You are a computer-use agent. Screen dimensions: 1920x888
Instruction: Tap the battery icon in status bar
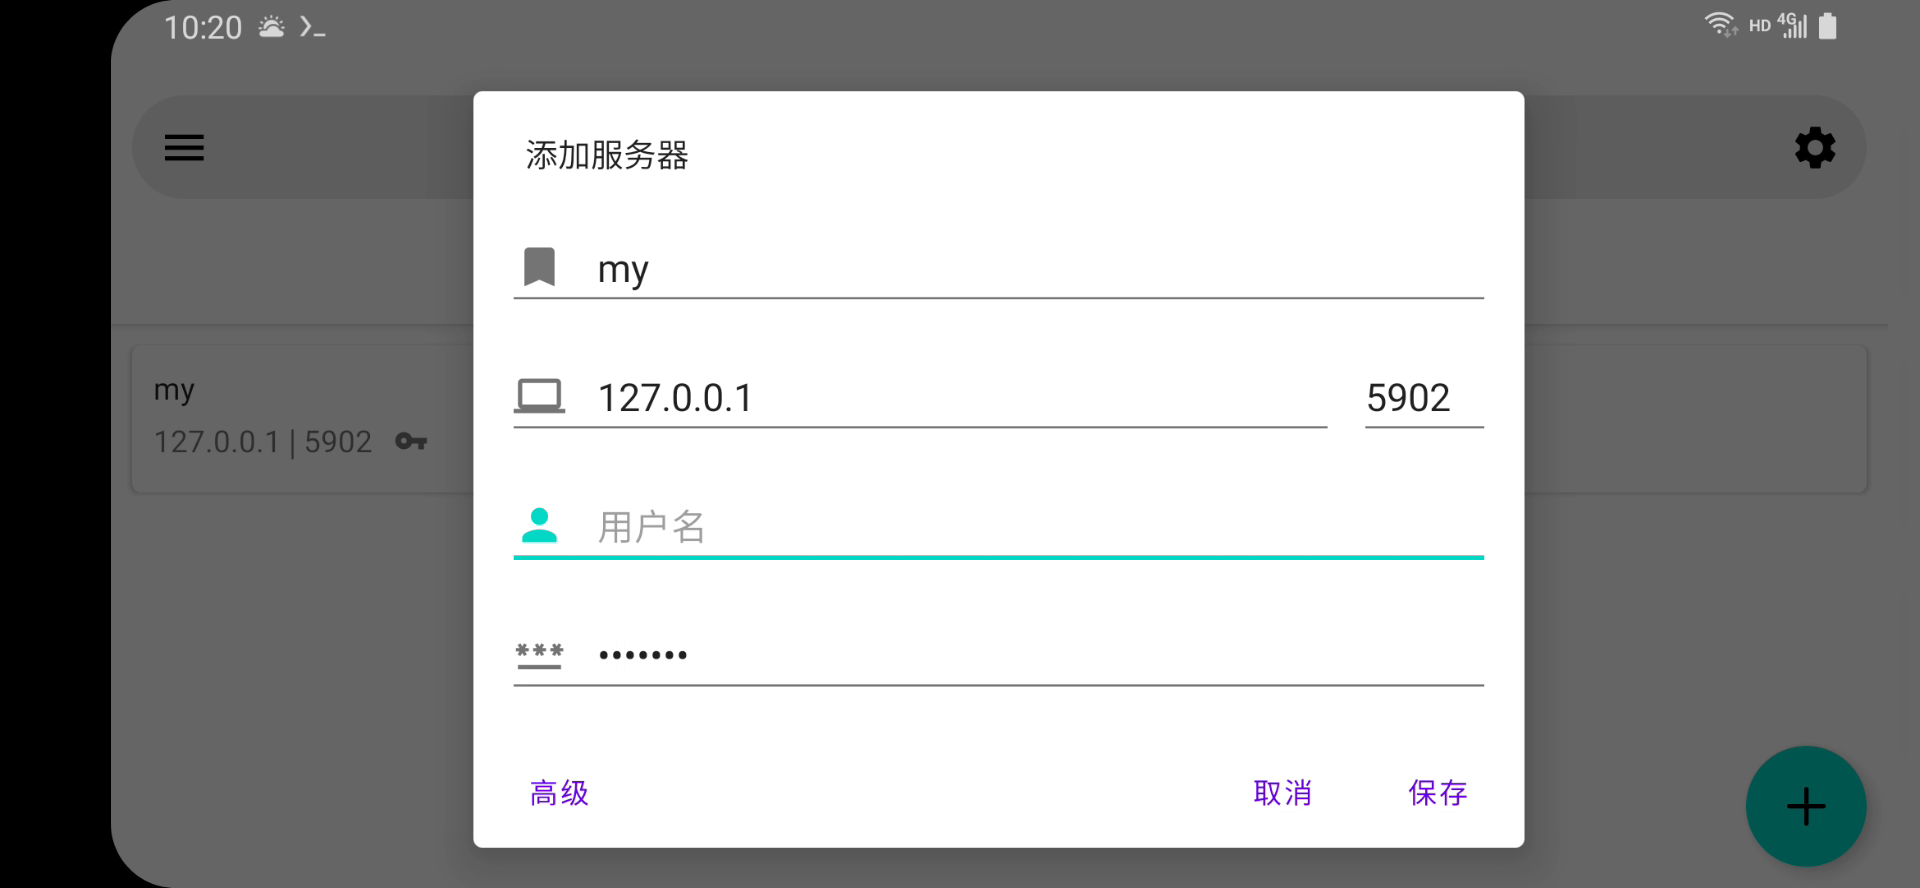[x=1827, y=26]
